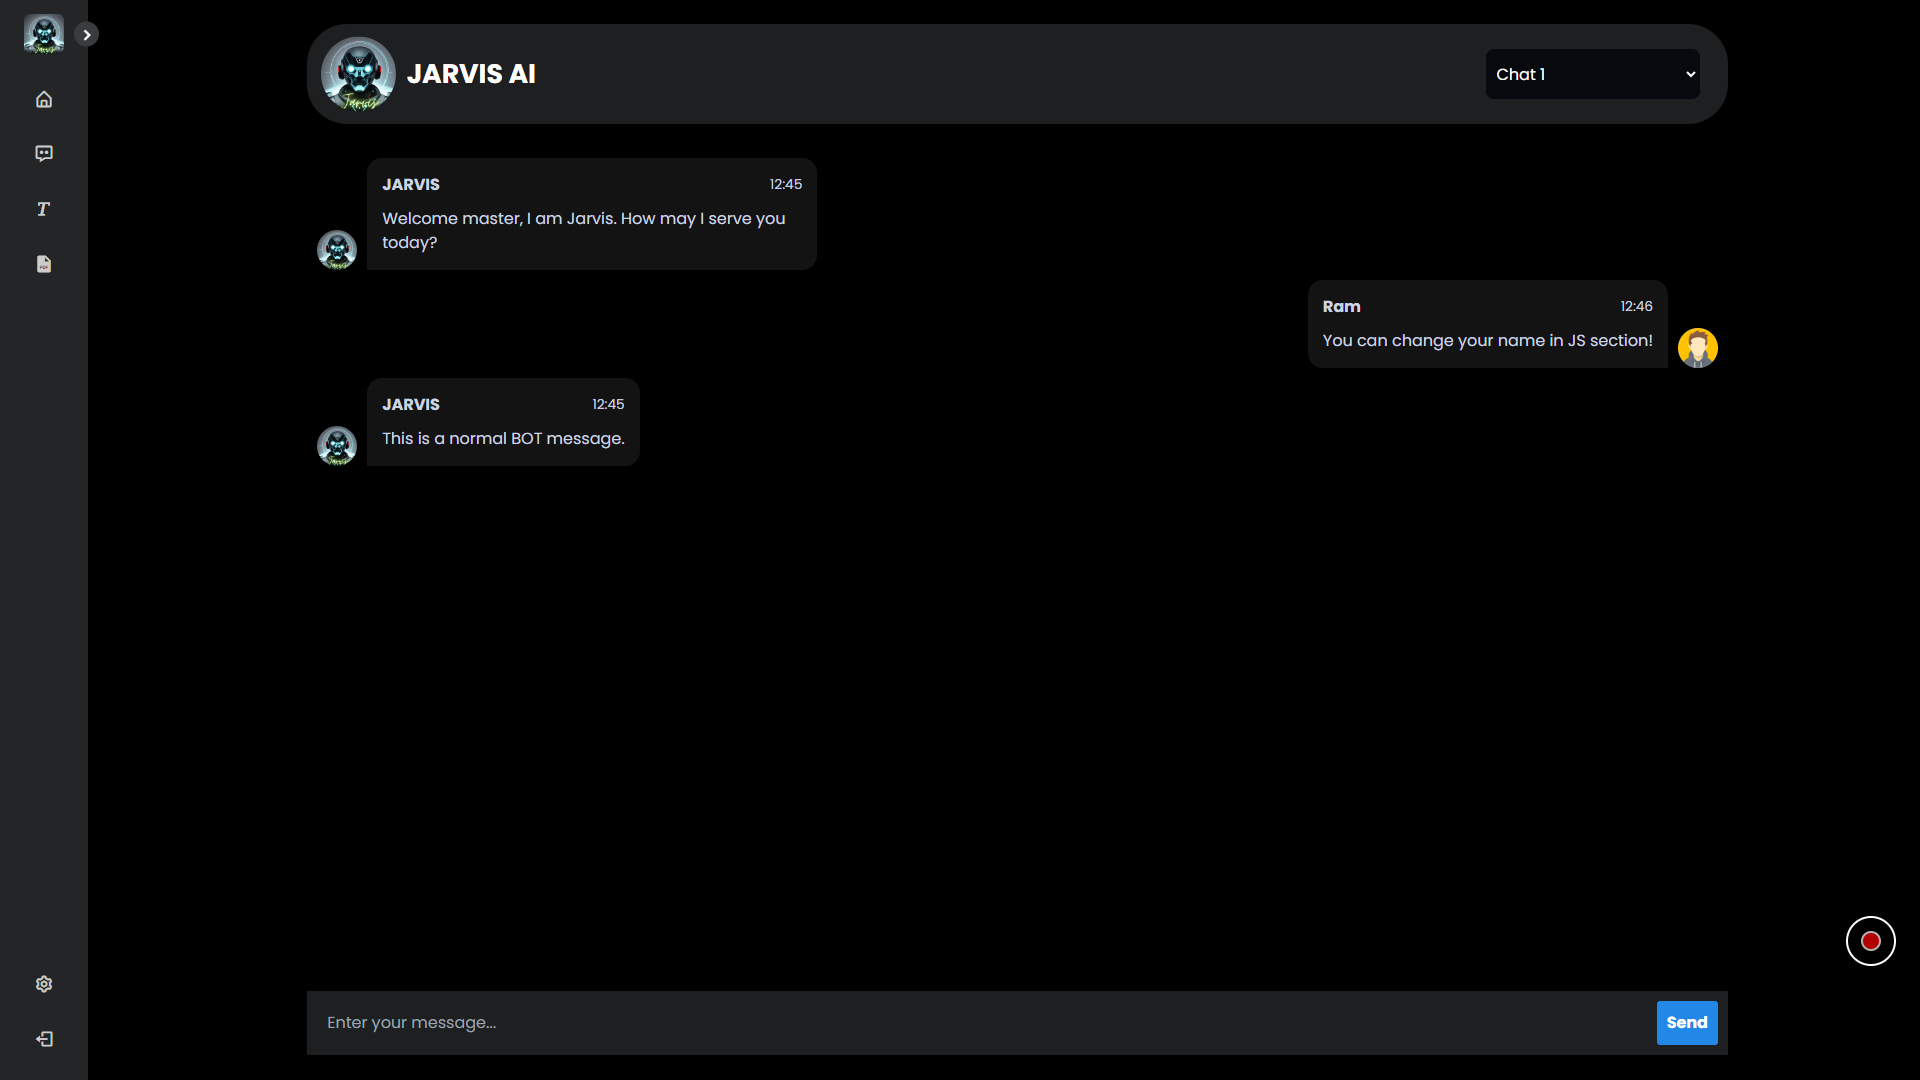
Task: Click the normal BOT message bubble
Action: coord(503,438)
